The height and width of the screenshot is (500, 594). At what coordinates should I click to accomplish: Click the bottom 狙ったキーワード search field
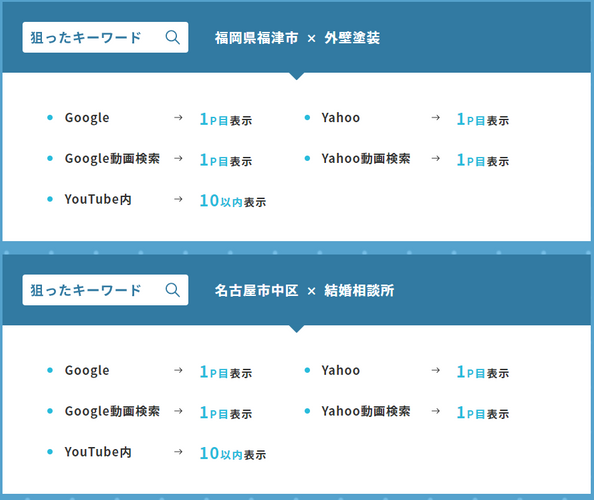tap(105, 290)
